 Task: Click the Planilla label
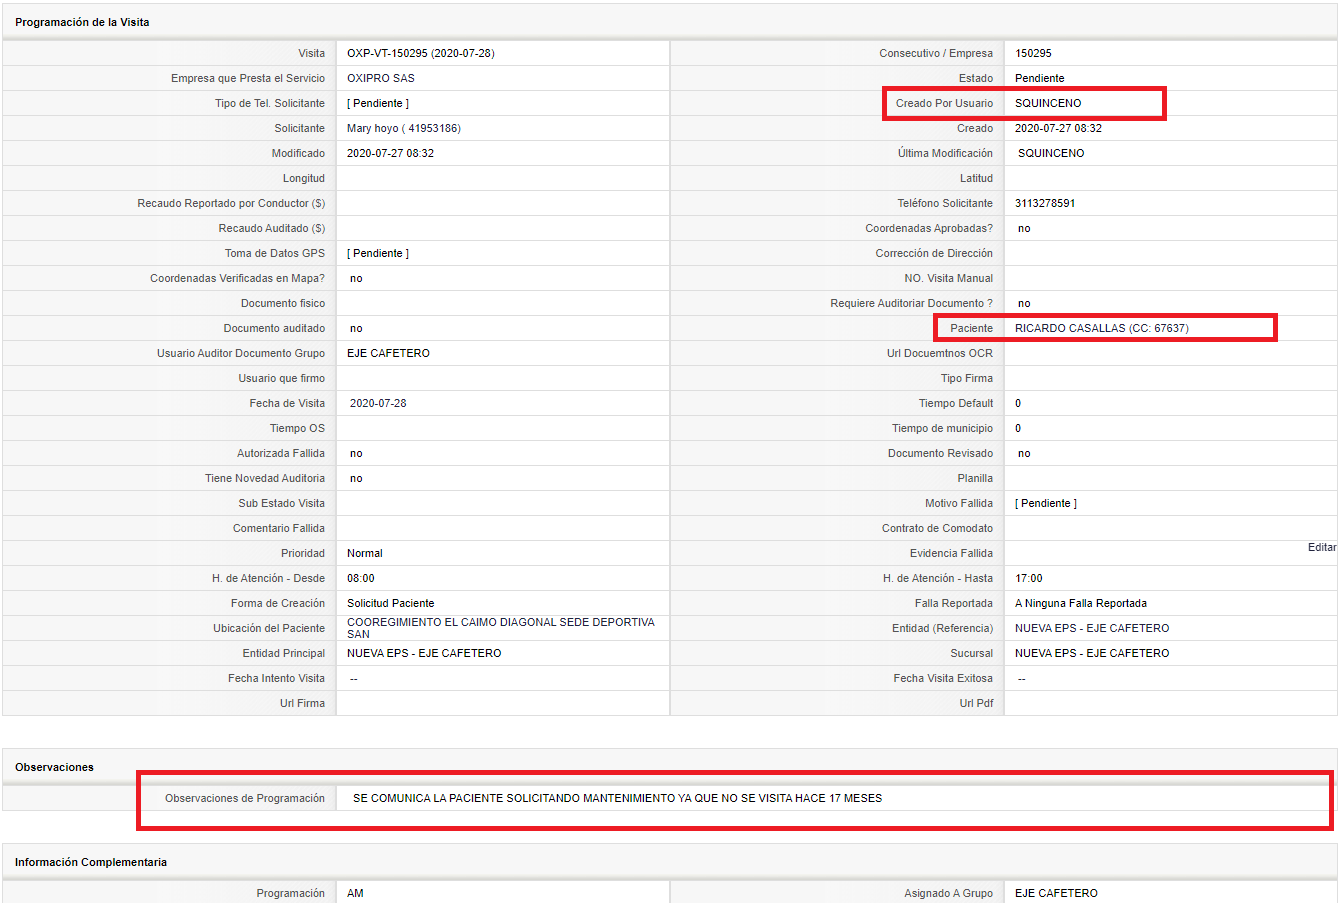tap(975, 478)
